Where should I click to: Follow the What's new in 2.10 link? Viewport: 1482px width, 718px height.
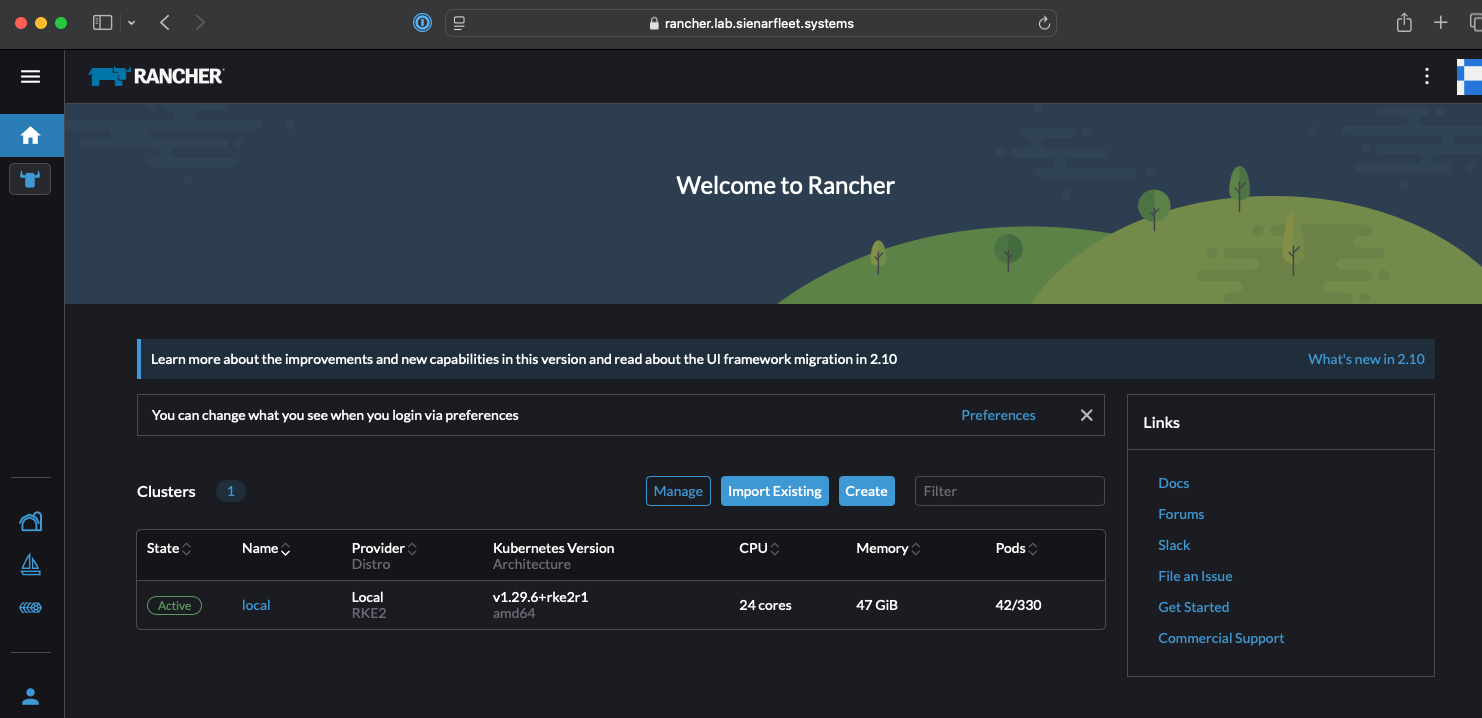click(x=1366, y=358)
